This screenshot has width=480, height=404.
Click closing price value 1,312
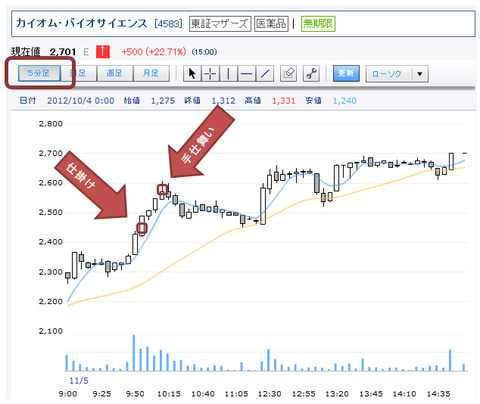[224, 101]
